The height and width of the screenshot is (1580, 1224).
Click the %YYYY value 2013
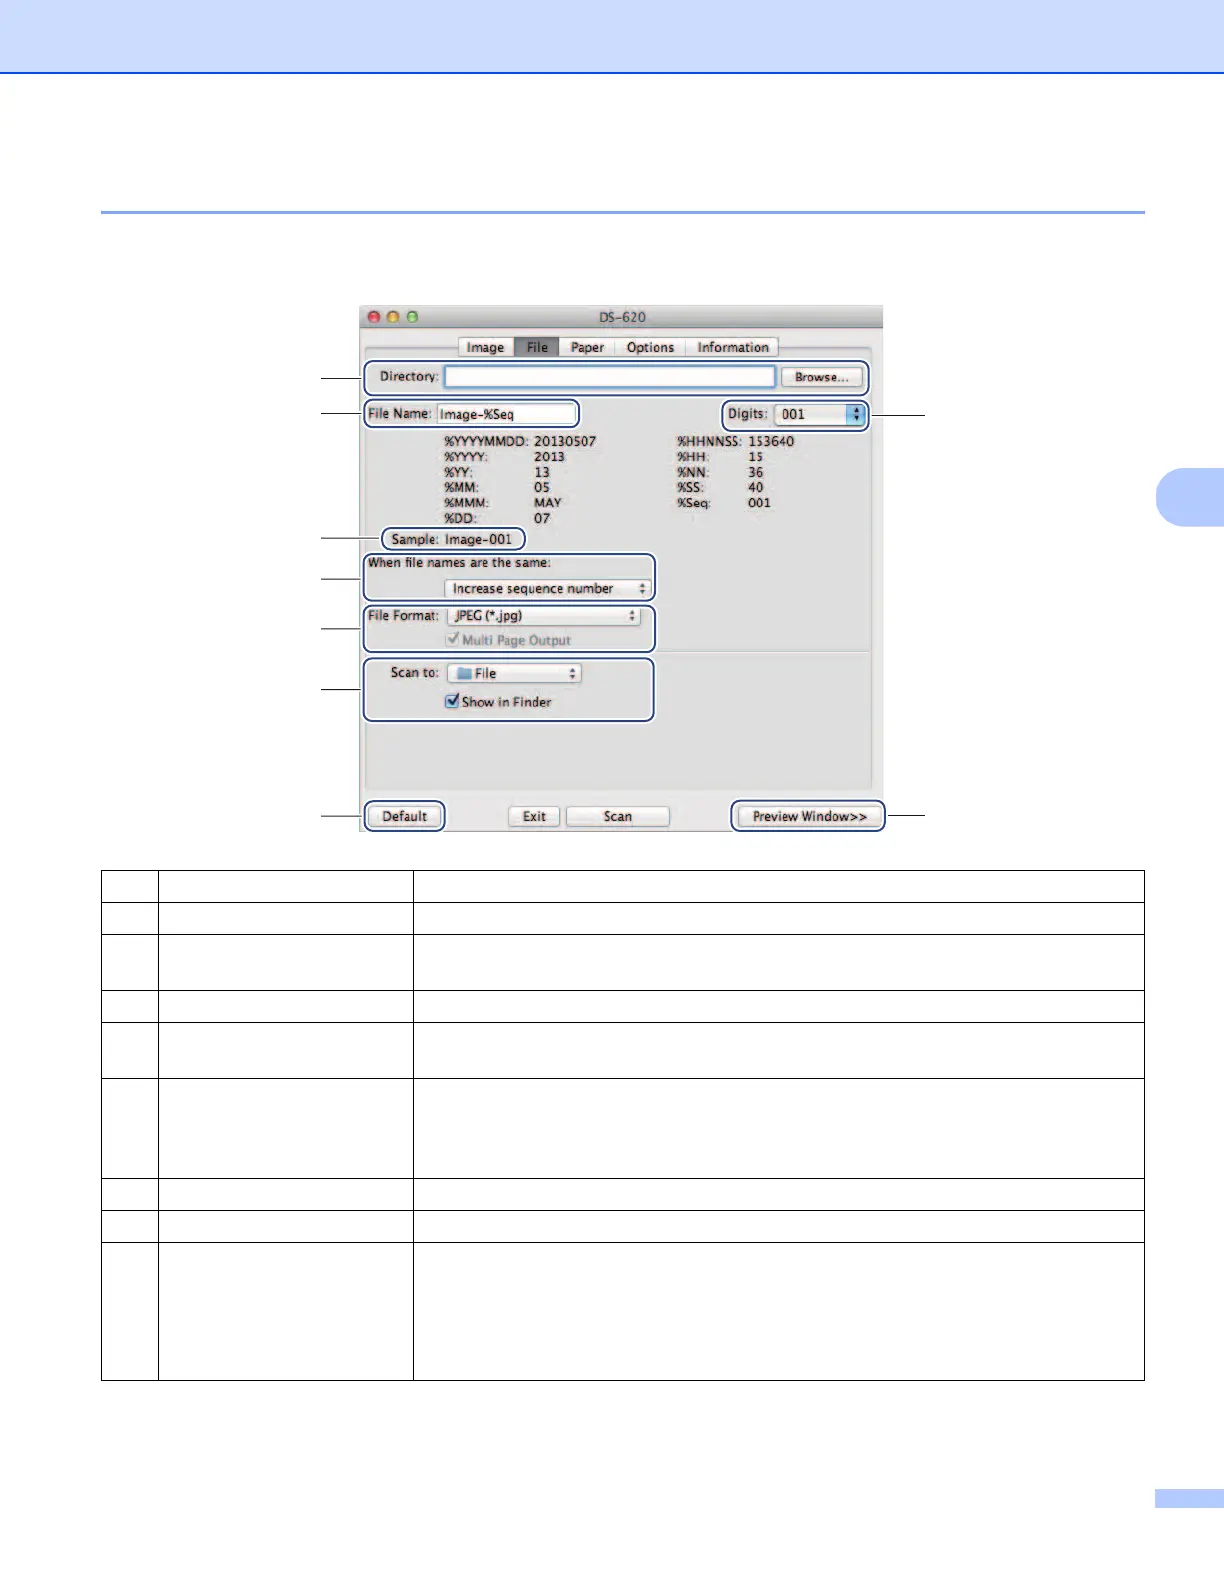[549, 457]
